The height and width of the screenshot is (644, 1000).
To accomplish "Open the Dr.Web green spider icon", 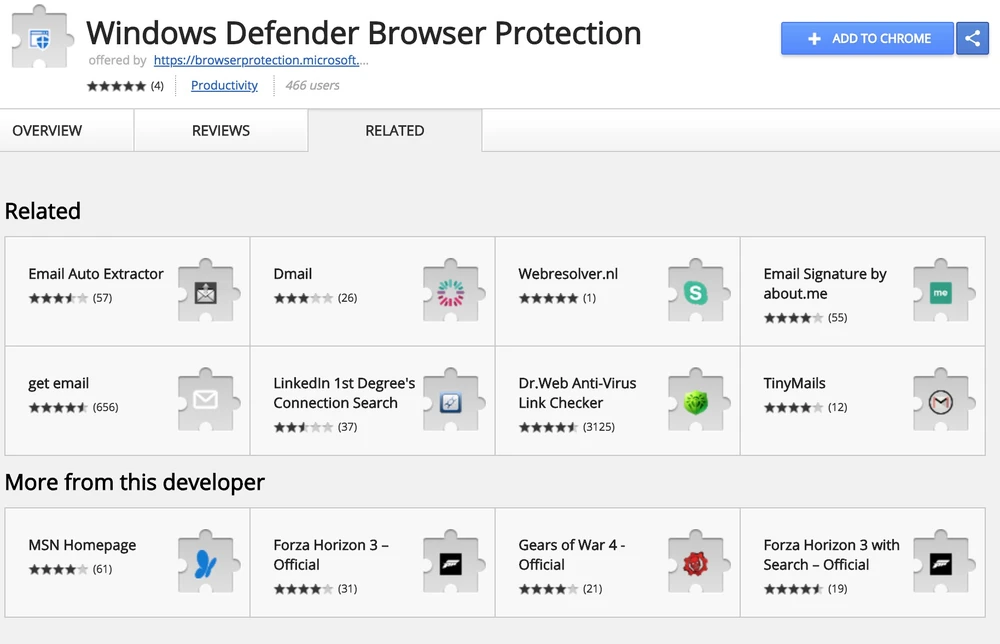I will 695,402.
